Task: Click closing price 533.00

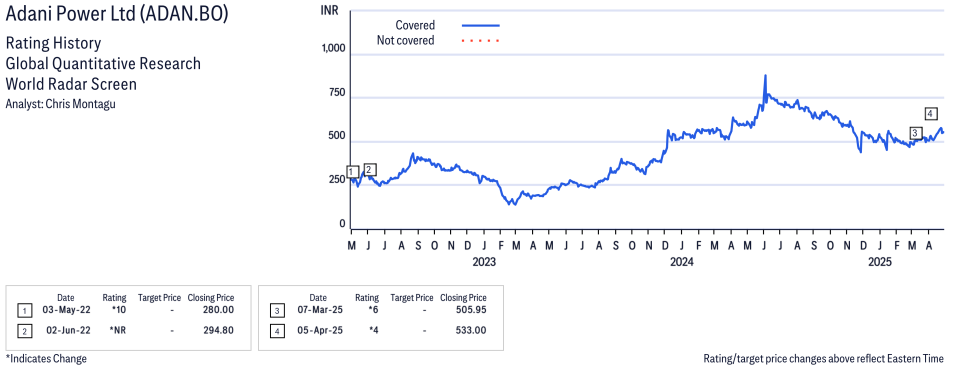Action: coord(471,330)
